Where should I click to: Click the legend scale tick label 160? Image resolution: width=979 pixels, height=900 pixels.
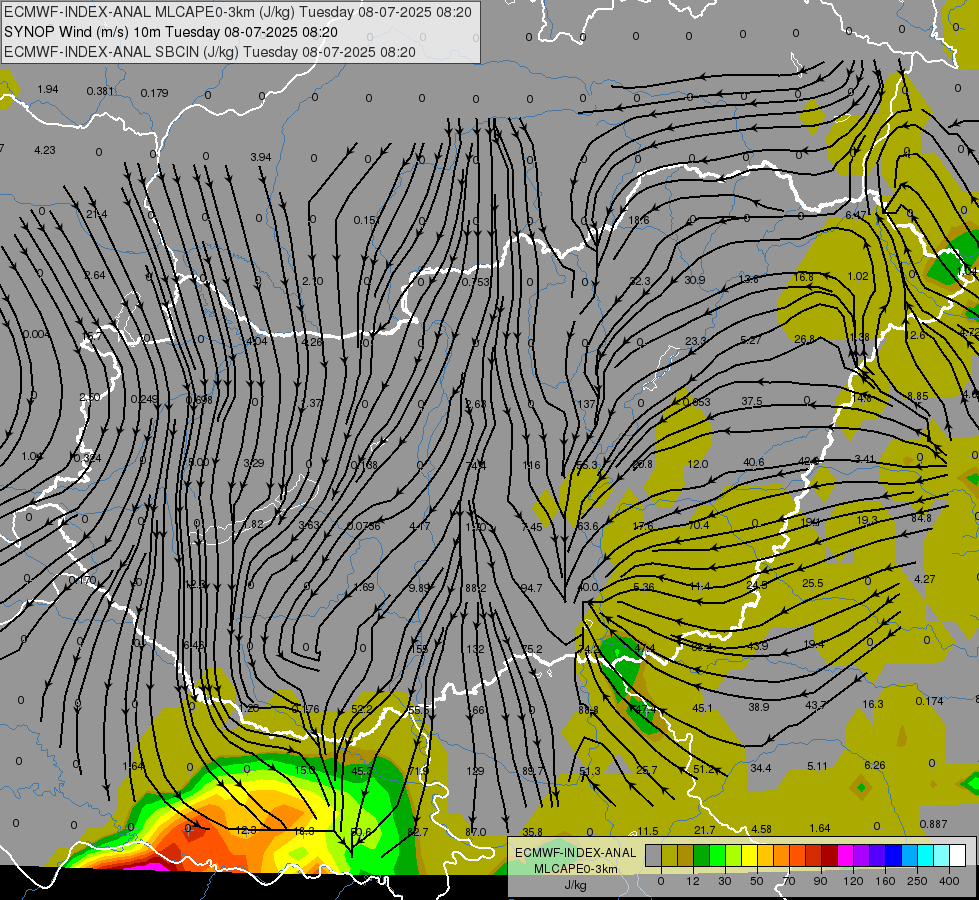885,881
